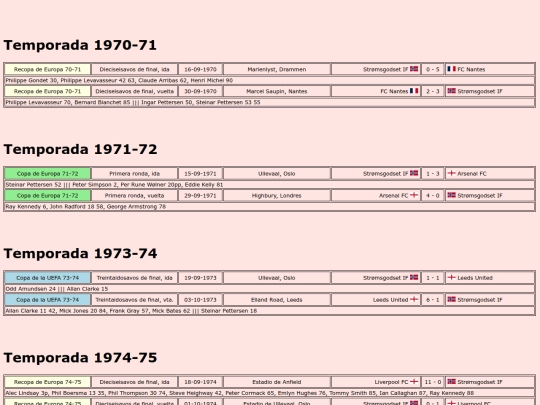
Task: Click the Treintaidosavos de final, vta. cell
Action: pos(135,300)
